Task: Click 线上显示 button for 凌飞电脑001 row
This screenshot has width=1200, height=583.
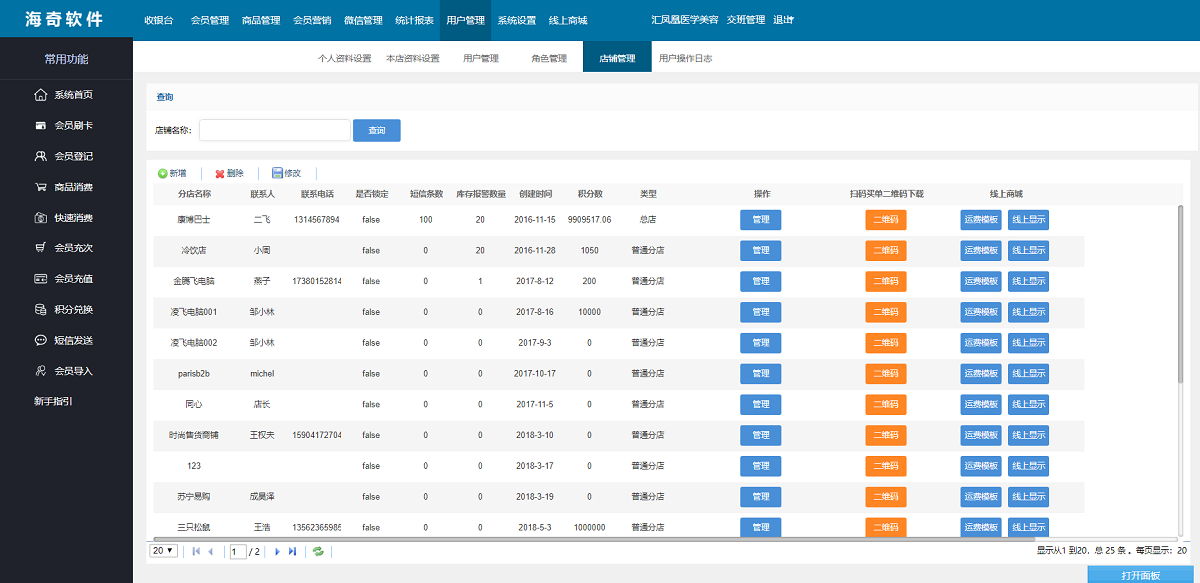Action: (1029, 312)
